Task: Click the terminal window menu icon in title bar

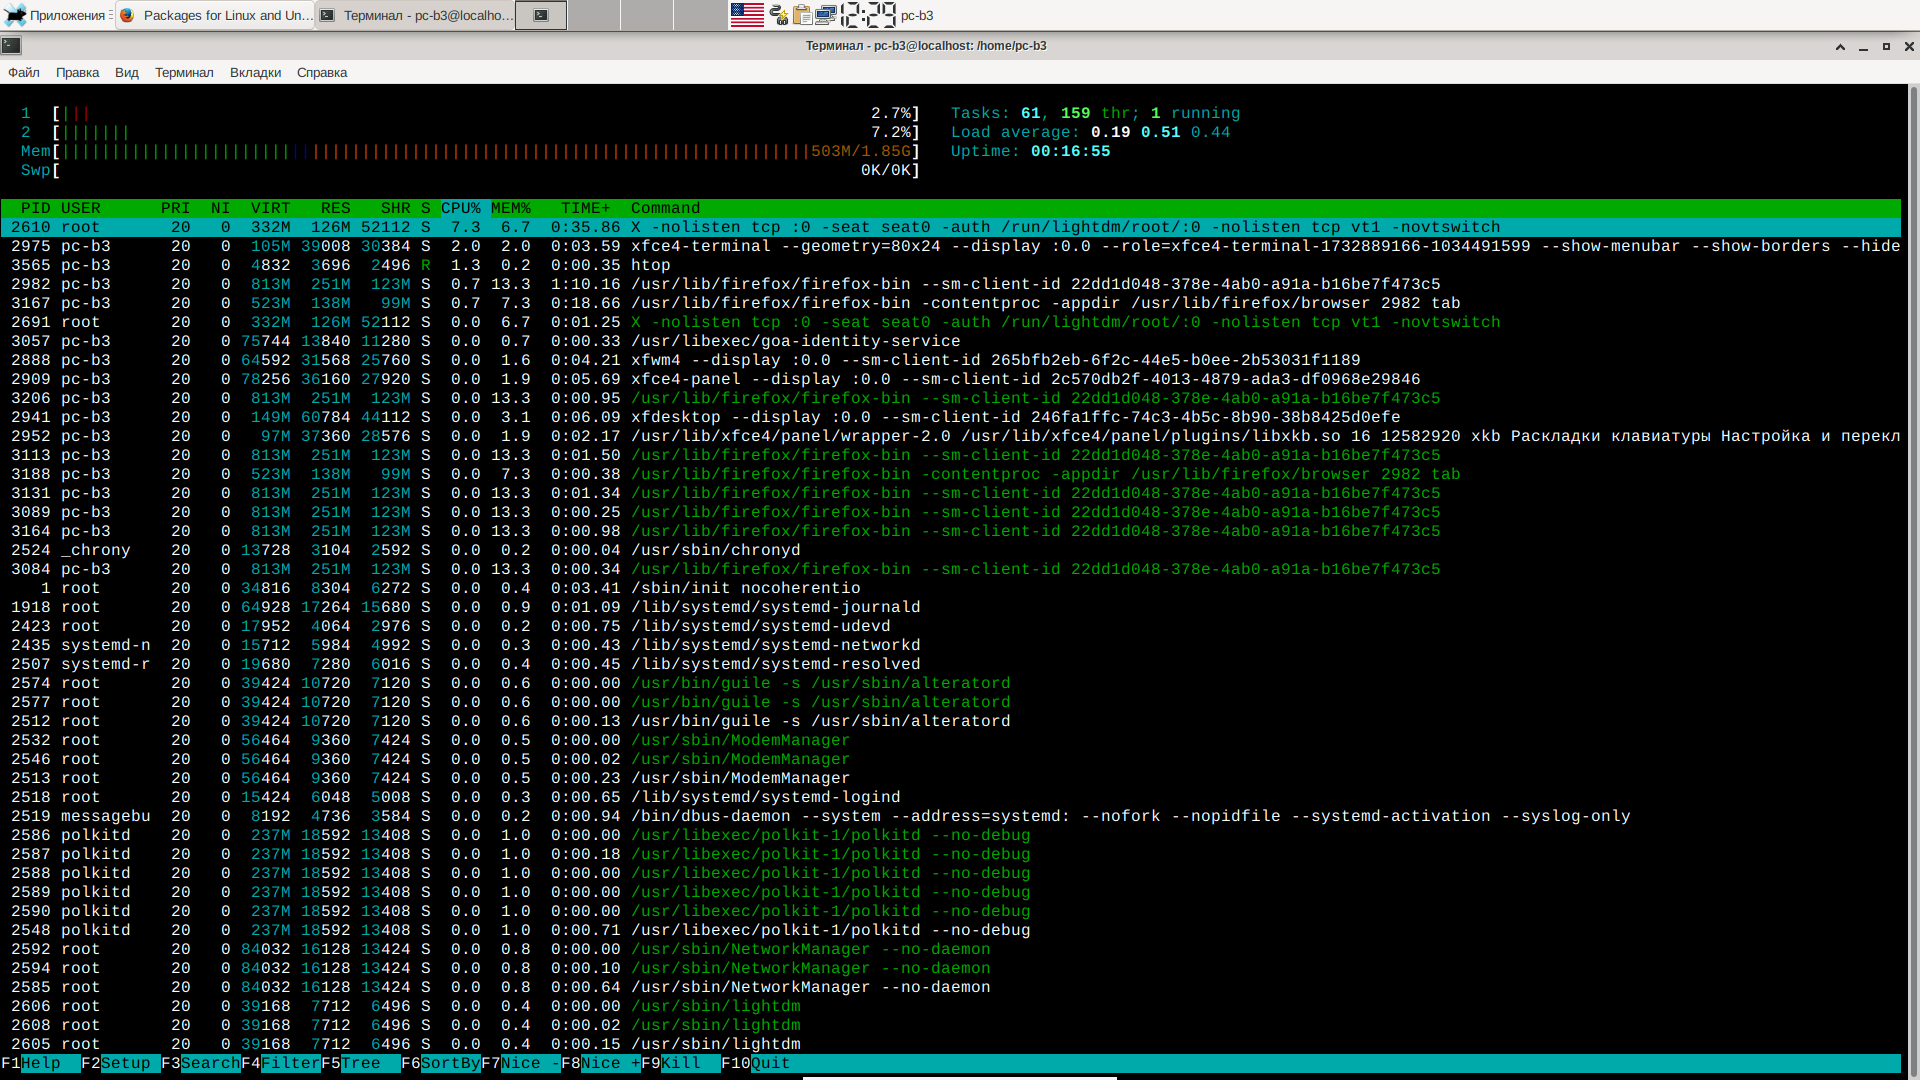Action: (11, 45)
